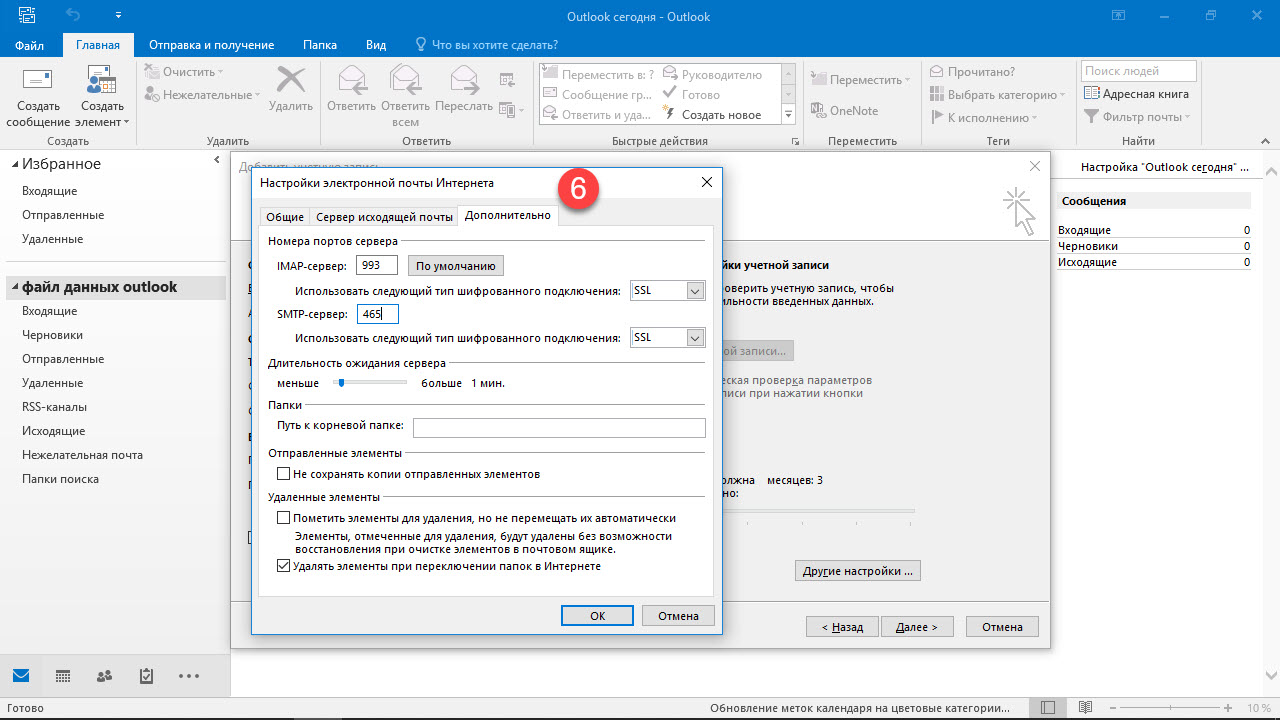Image resolution: width=1280 pixels, height=720 pixels.
Task: Open the Address book icon
Action: click(x=1091, y=94)
